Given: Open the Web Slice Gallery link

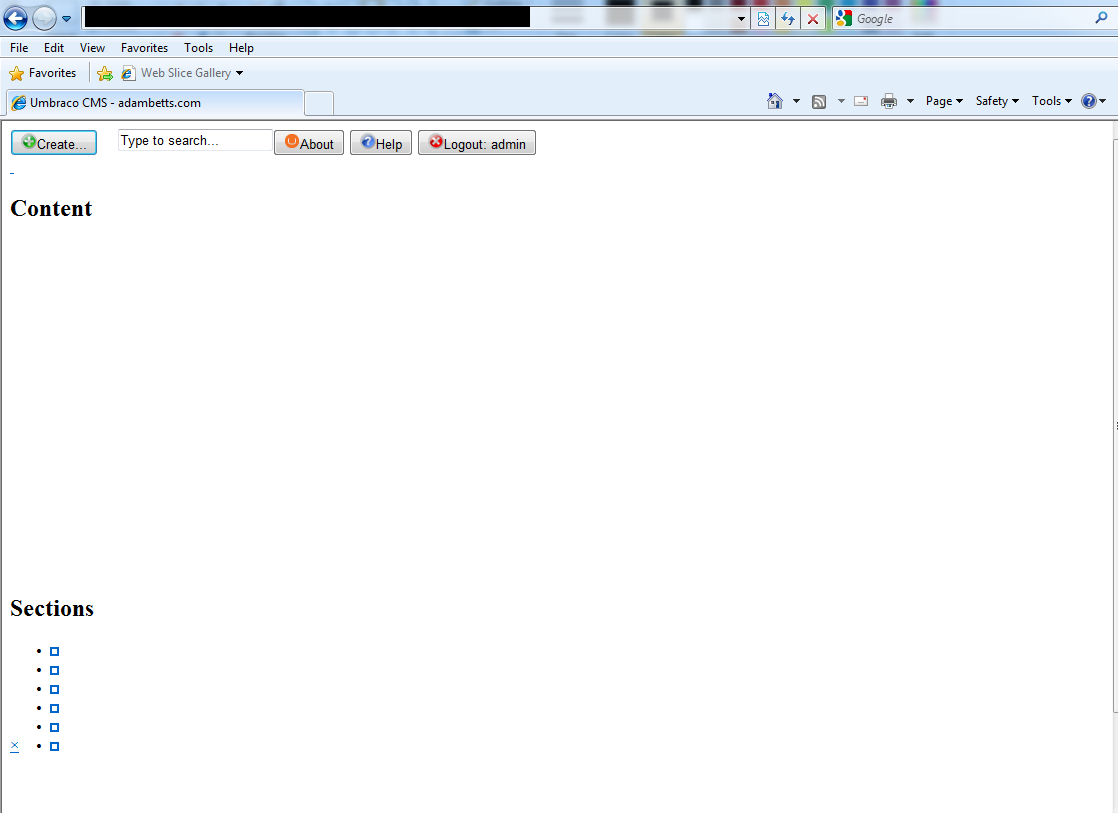Looking at the screenshot, I should pyautogui.click(x=177, y=73).
